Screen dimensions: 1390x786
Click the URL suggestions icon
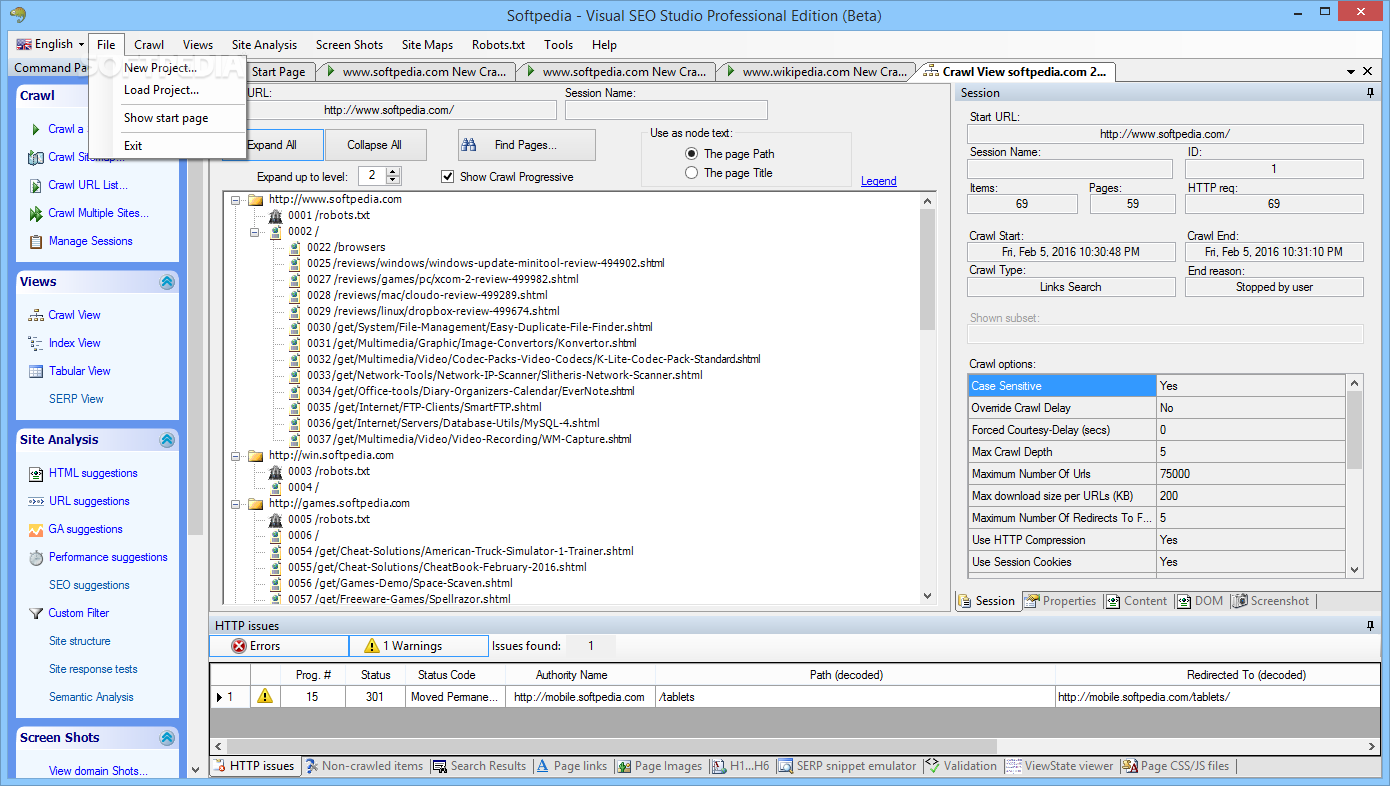(36, 501)
